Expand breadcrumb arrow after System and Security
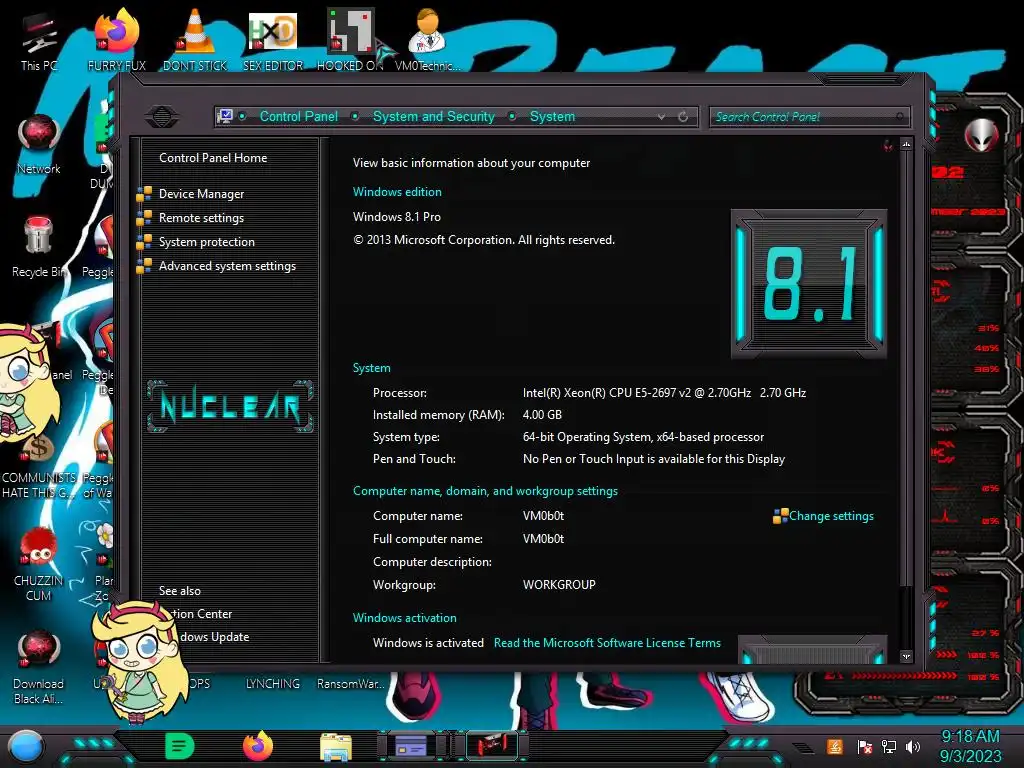1024x768 pixels. 513,116
